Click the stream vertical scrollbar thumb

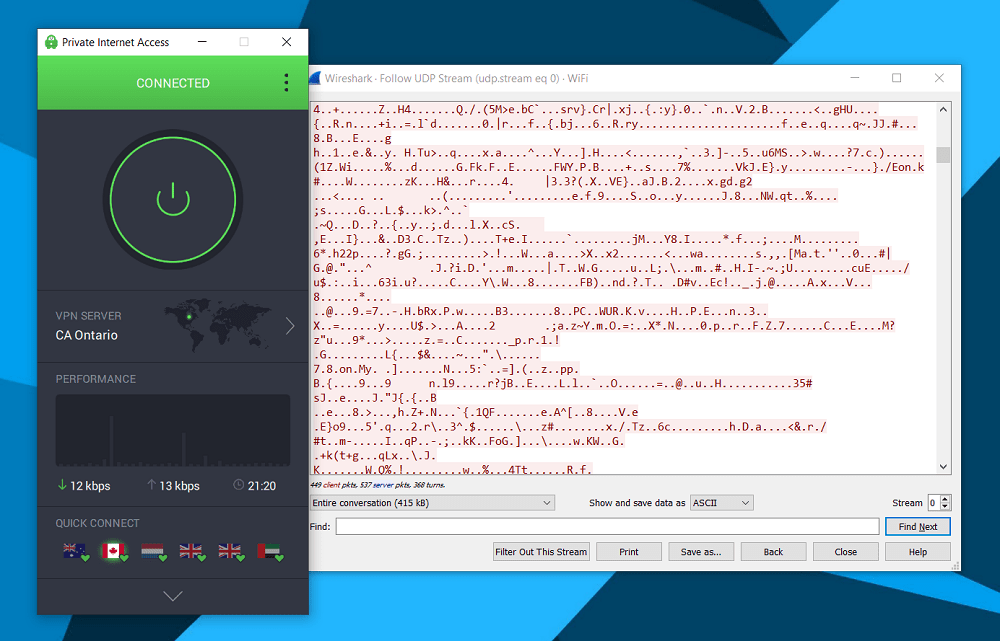click(943, 154)
